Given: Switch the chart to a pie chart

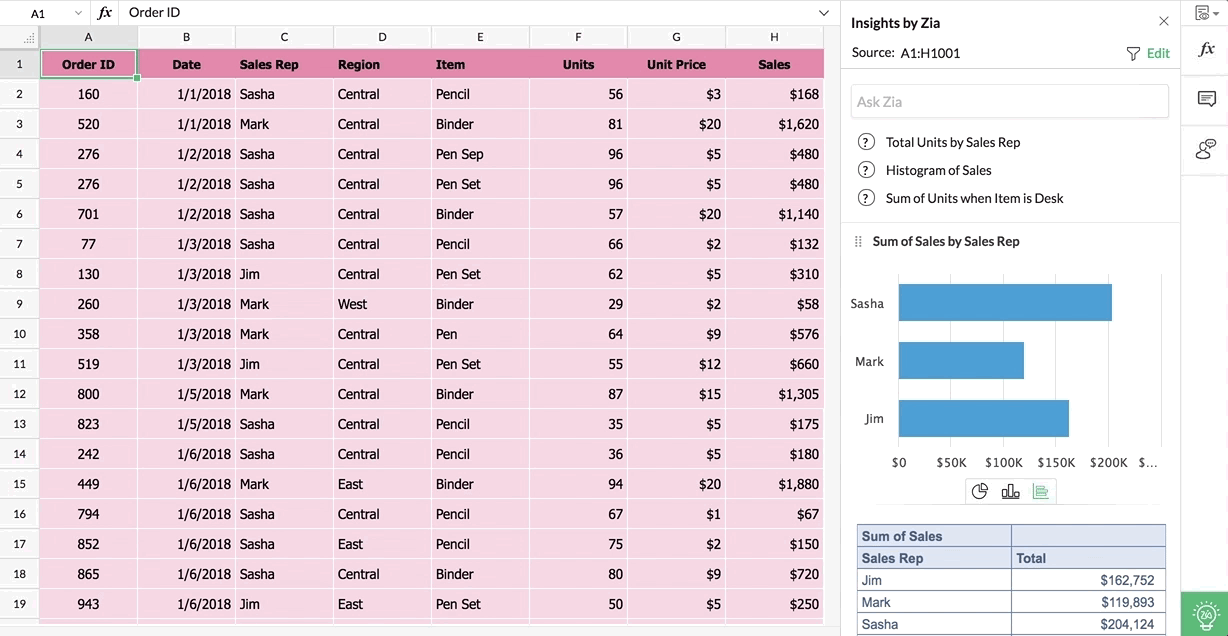Looking at the screenshot, I should (980, 491).
